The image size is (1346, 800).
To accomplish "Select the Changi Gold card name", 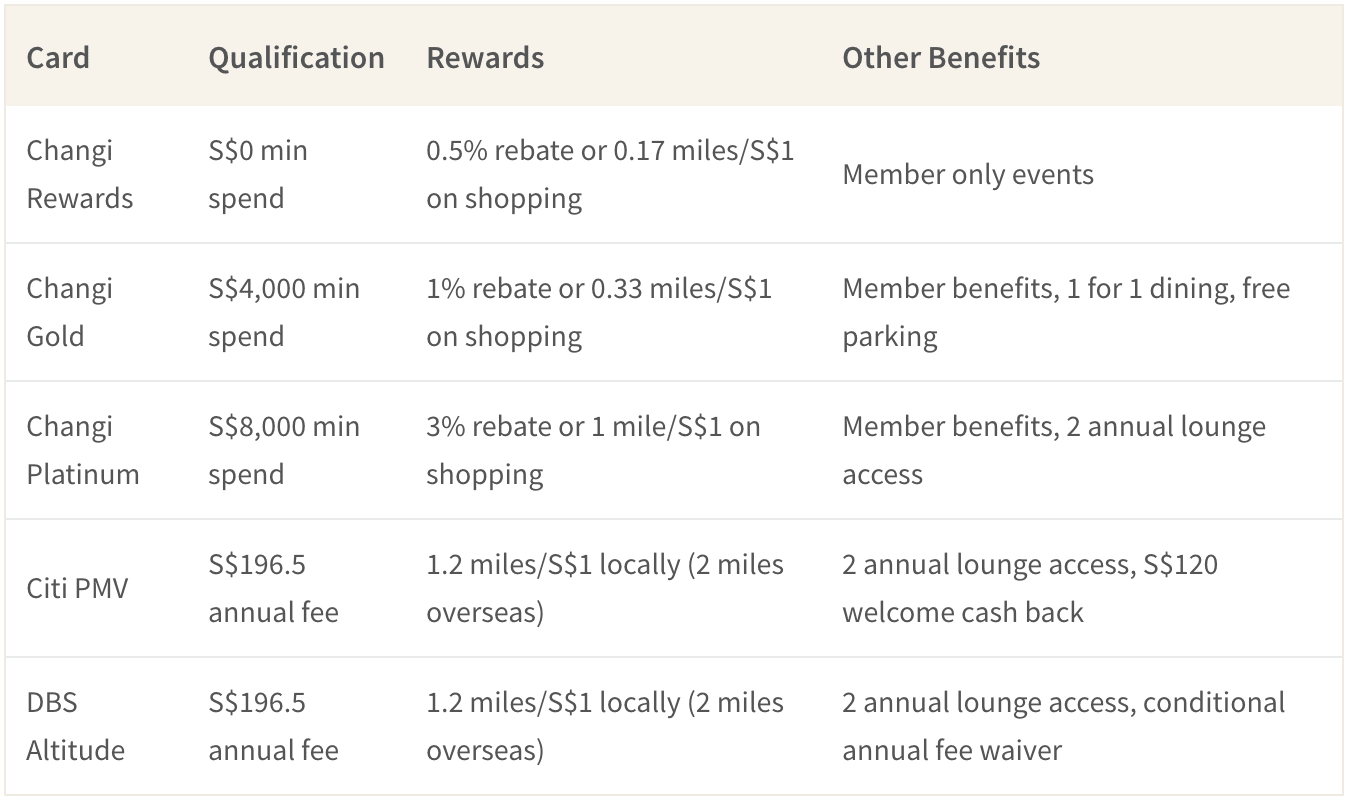I will pos(69,312).
